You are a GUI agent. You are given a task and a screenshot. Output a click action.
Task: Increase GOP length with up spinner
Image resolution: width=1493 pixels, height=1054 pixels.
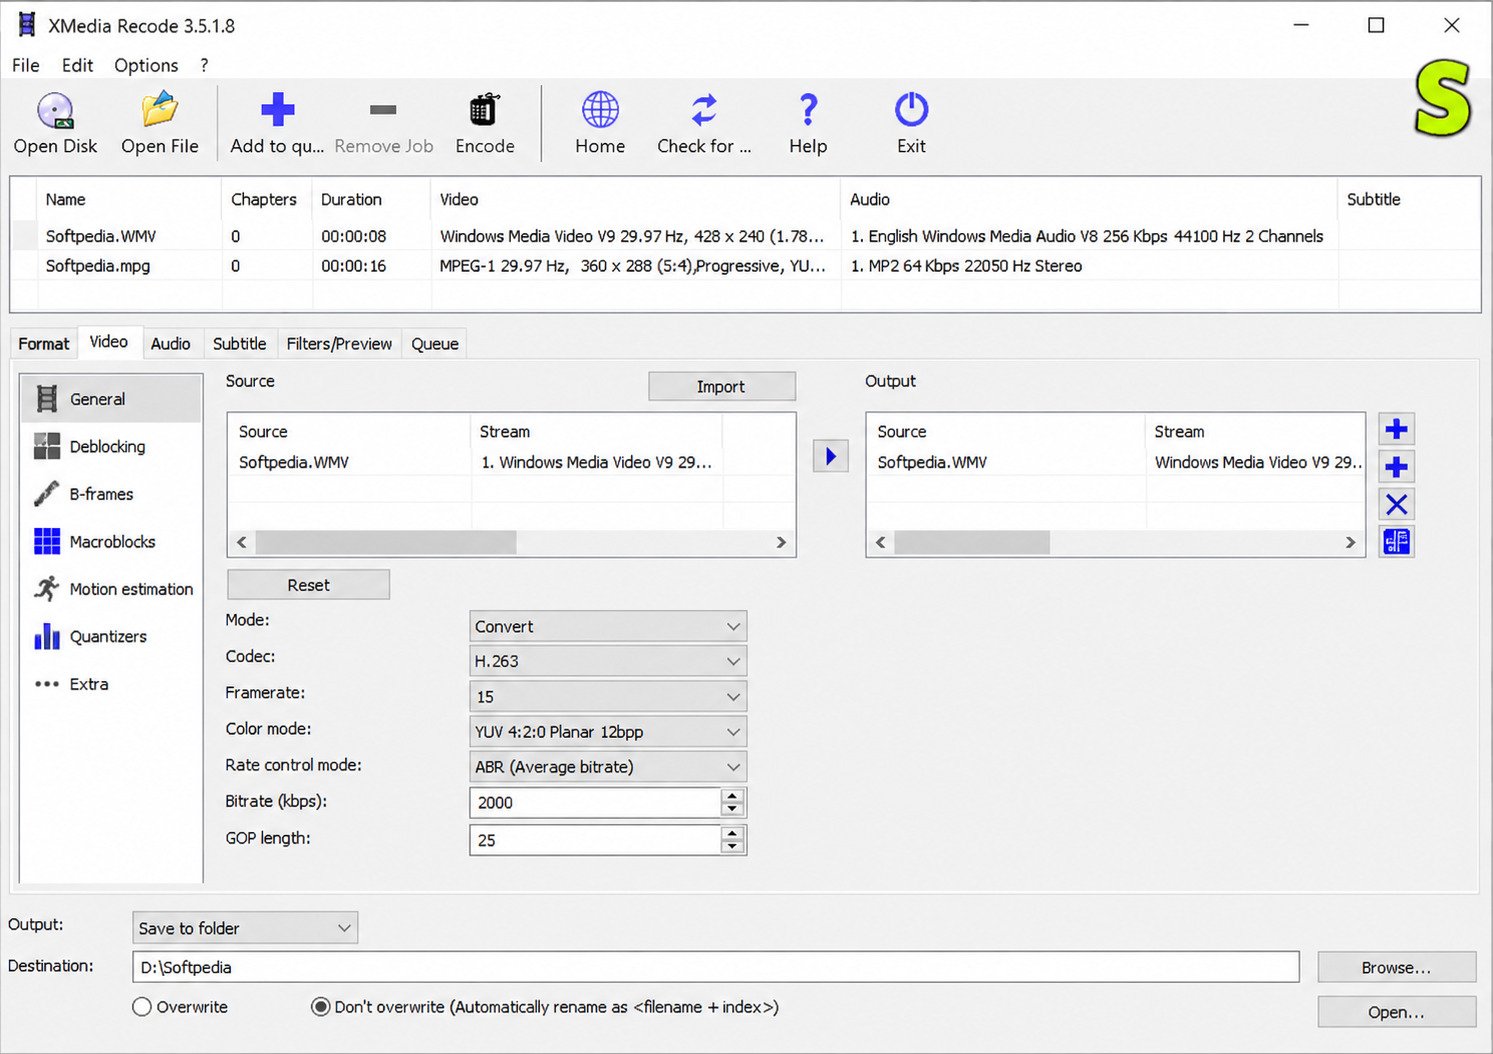pos(732,833)
